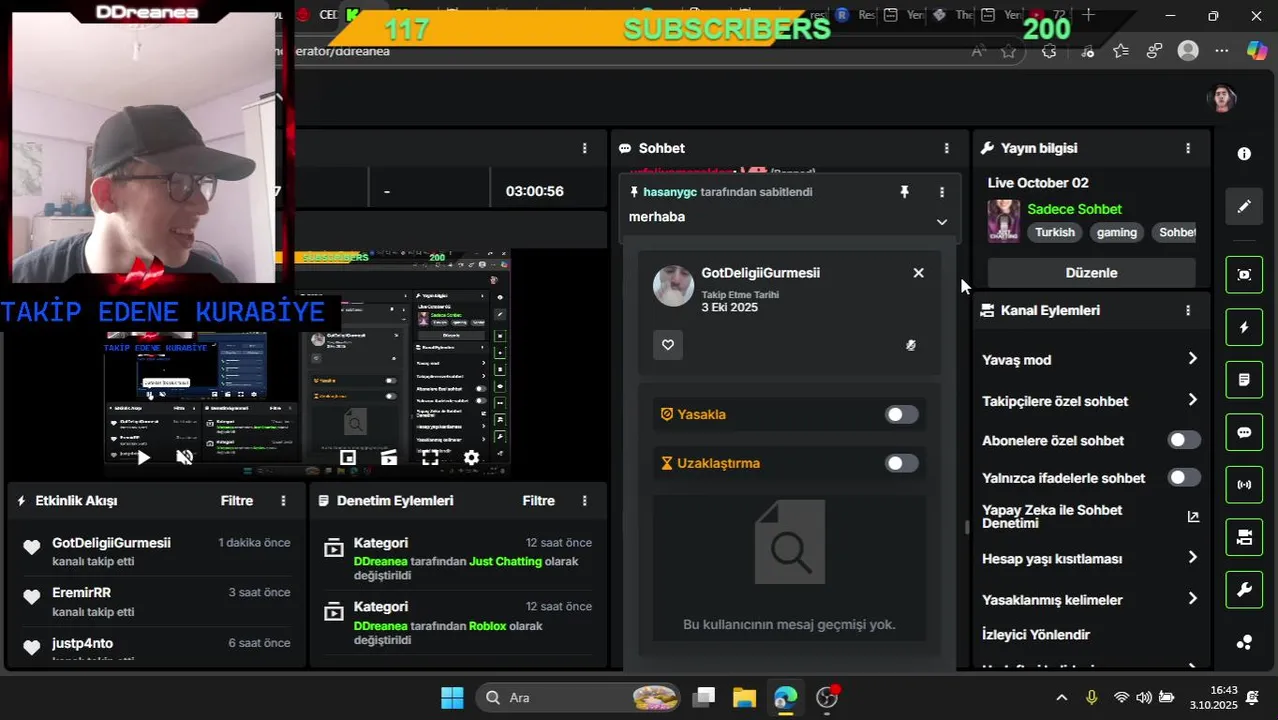Open a new browser tab with plus icon
Screen dimensions: 1278x720
coord(1089,15)
